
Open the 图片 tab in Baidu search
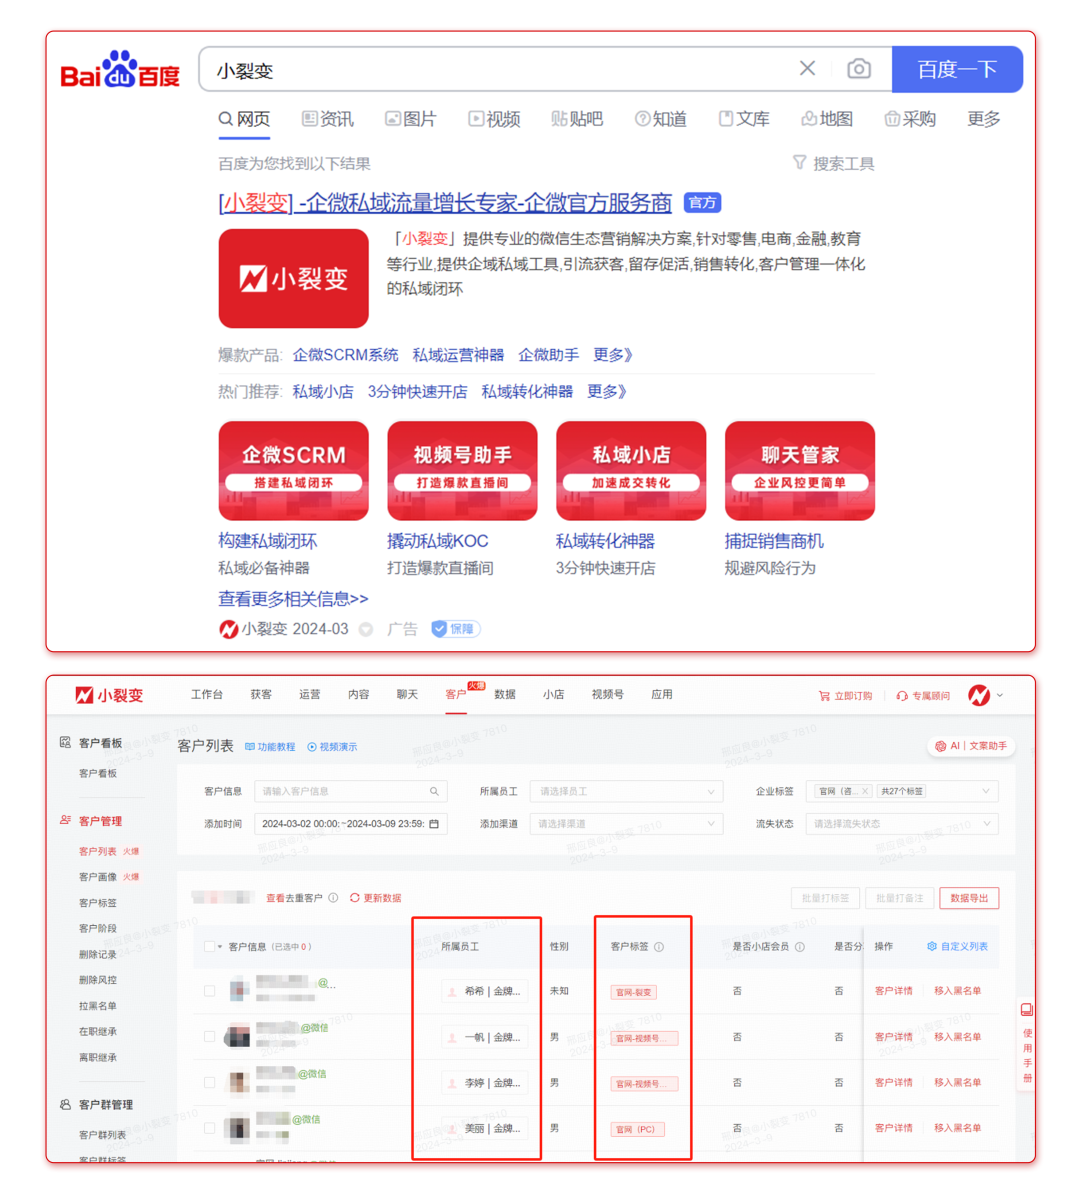[411, 119]
